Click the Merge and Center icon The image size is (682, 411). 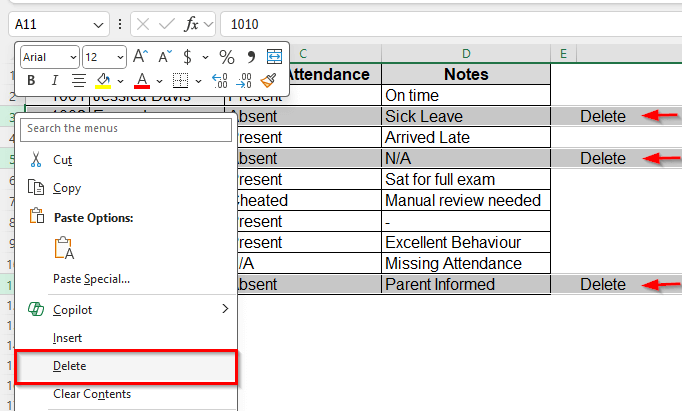274,57
